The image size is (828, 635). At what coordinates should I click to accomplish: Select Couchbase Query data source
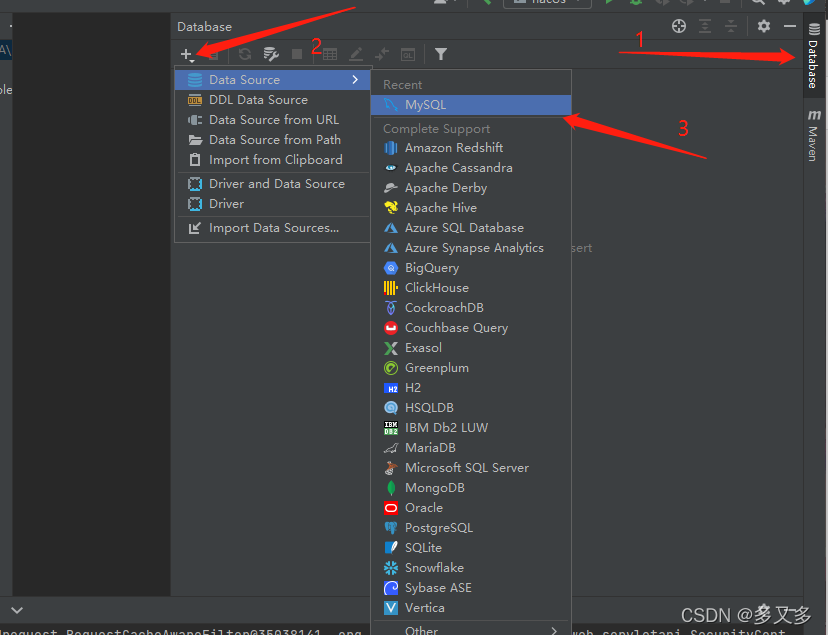click(471, 328)
